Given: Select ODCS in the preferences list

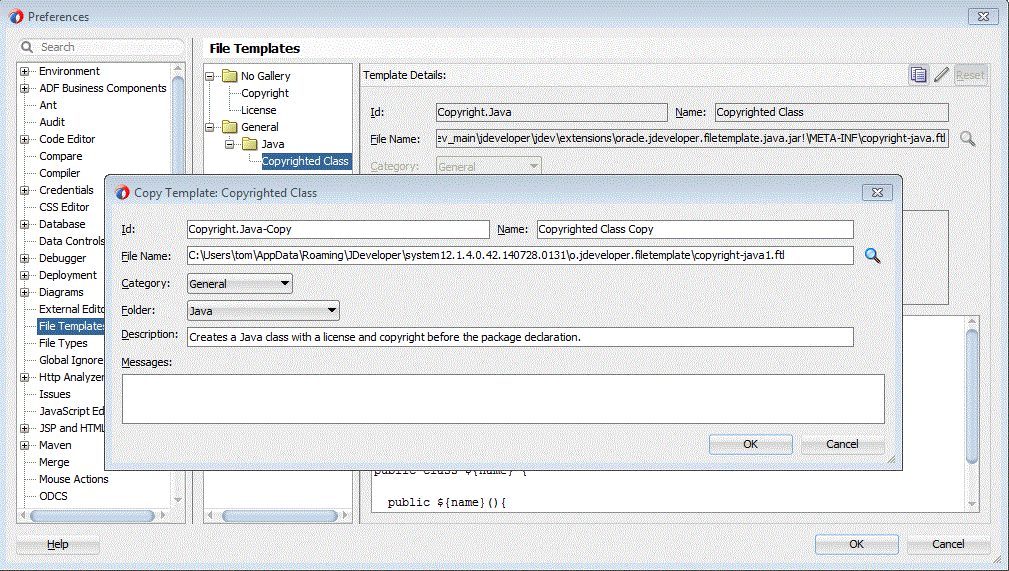Looking at the screenshot, I should pyautogui.click(x=53, y=496).
